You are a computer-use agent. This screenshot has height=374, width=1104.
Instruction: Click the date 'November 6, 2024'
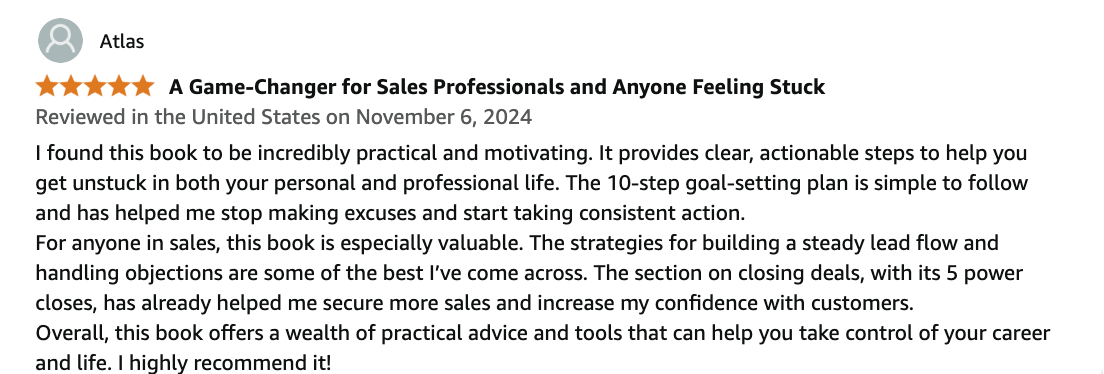(x=444, y=116)
